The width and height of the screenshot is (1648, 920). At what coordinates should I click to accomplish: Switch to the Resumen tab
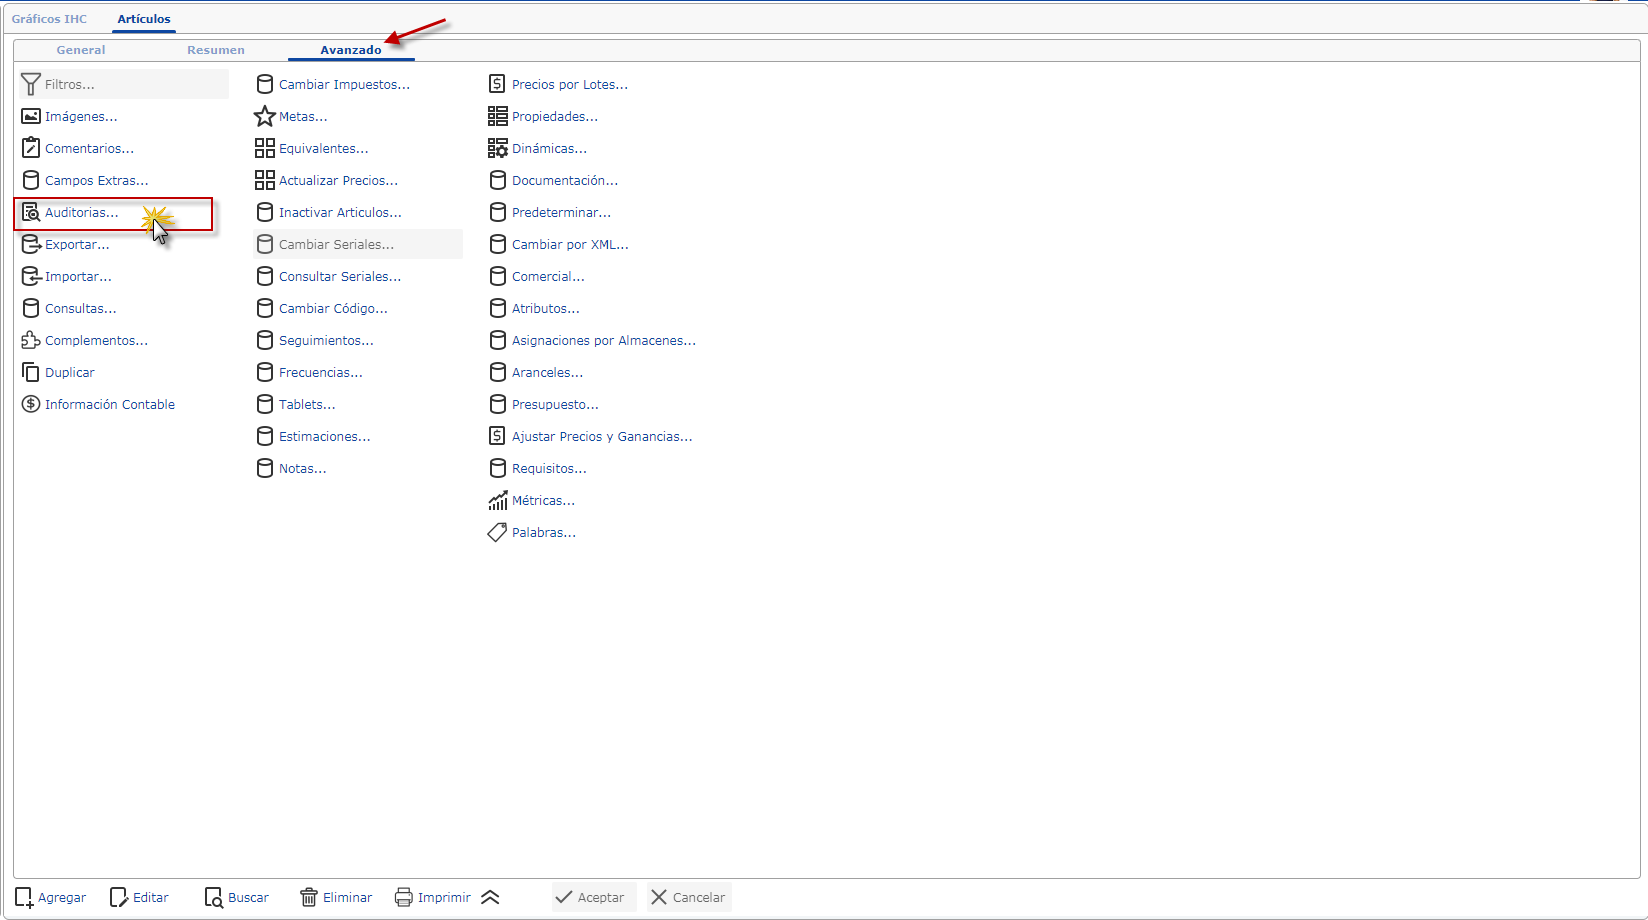215,50
